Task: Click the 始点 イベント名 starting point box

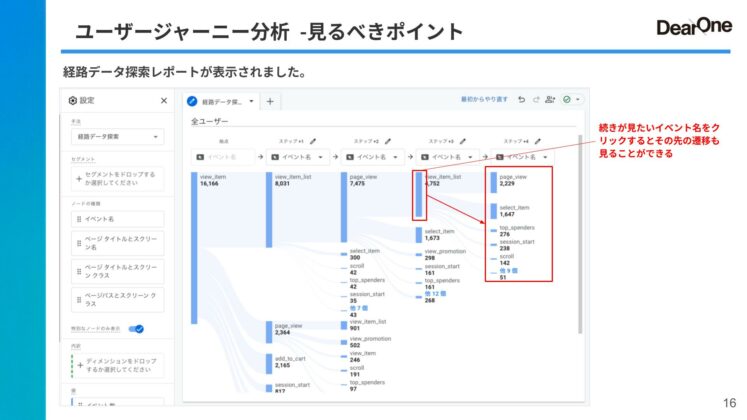Action: click(x=223, y=157)
